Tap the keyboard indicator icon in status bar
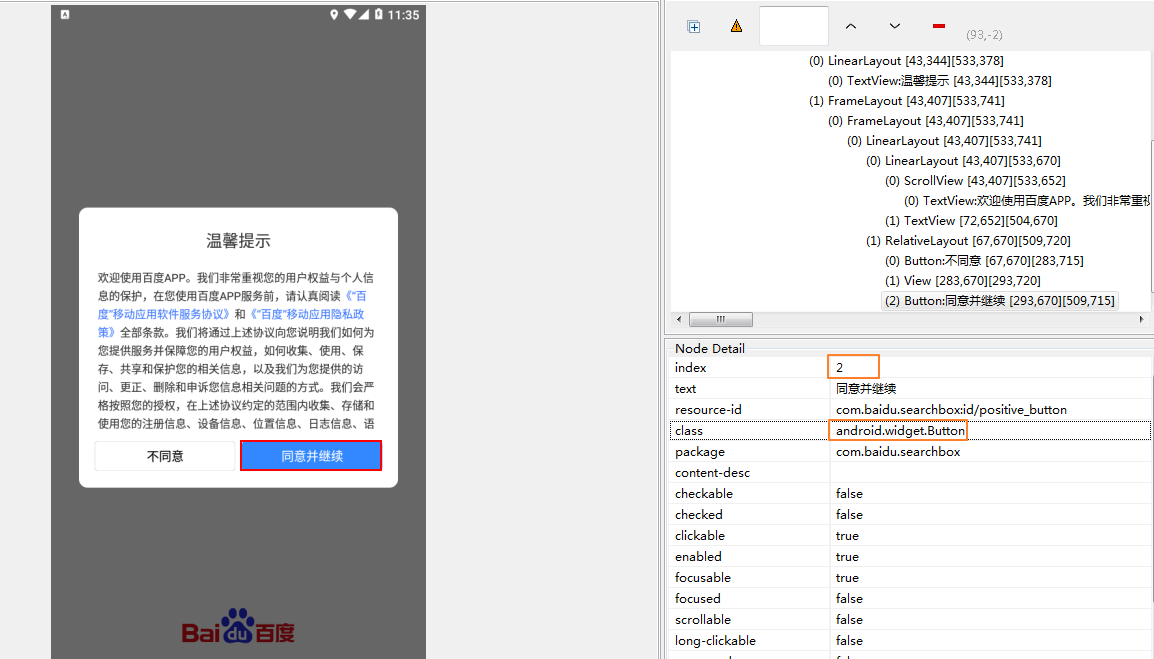Screen dimensions: 1154x659 pyautogui.click(x=65, y=15)
